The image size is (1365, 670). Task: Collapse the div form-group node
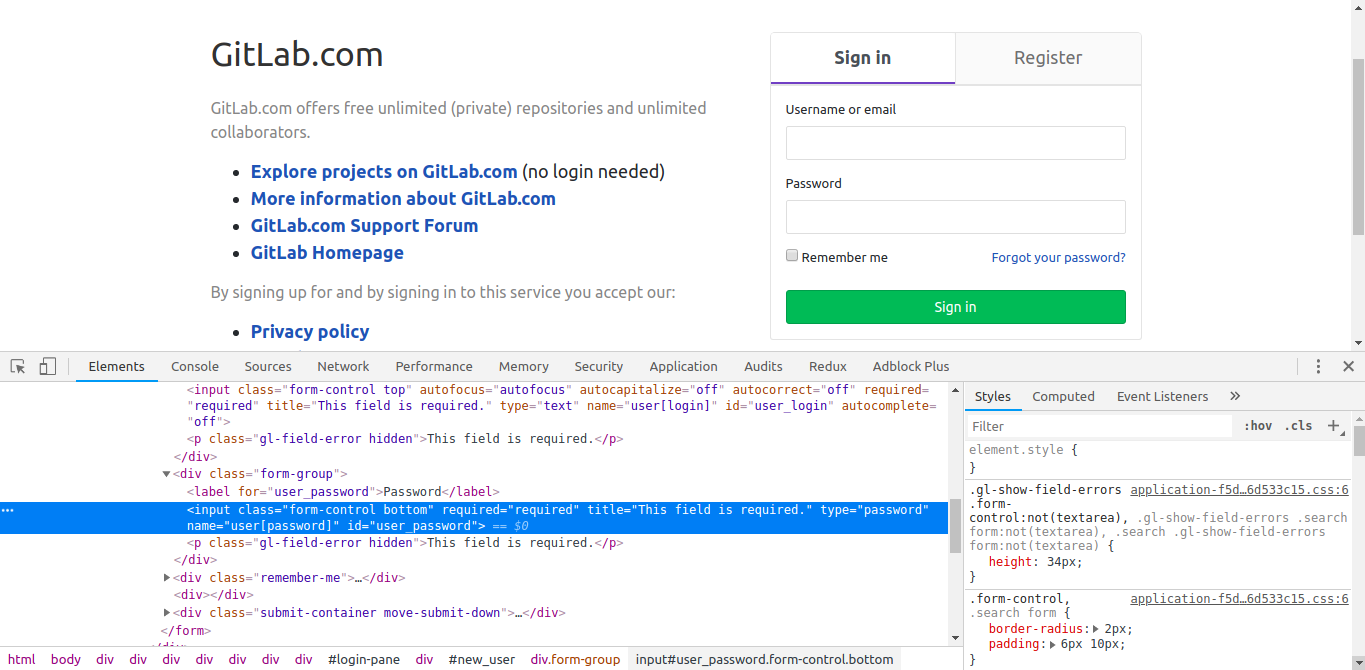point(167,474)
